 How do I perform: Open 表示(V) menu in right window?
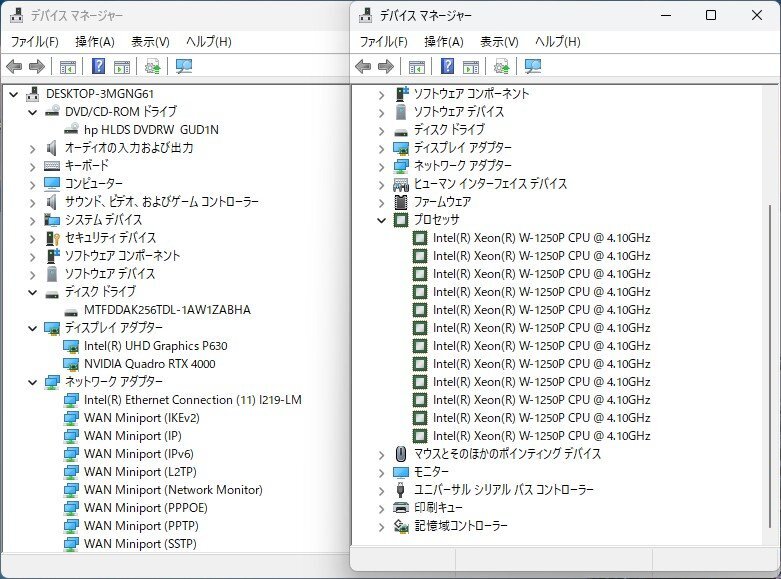[499, 41]
